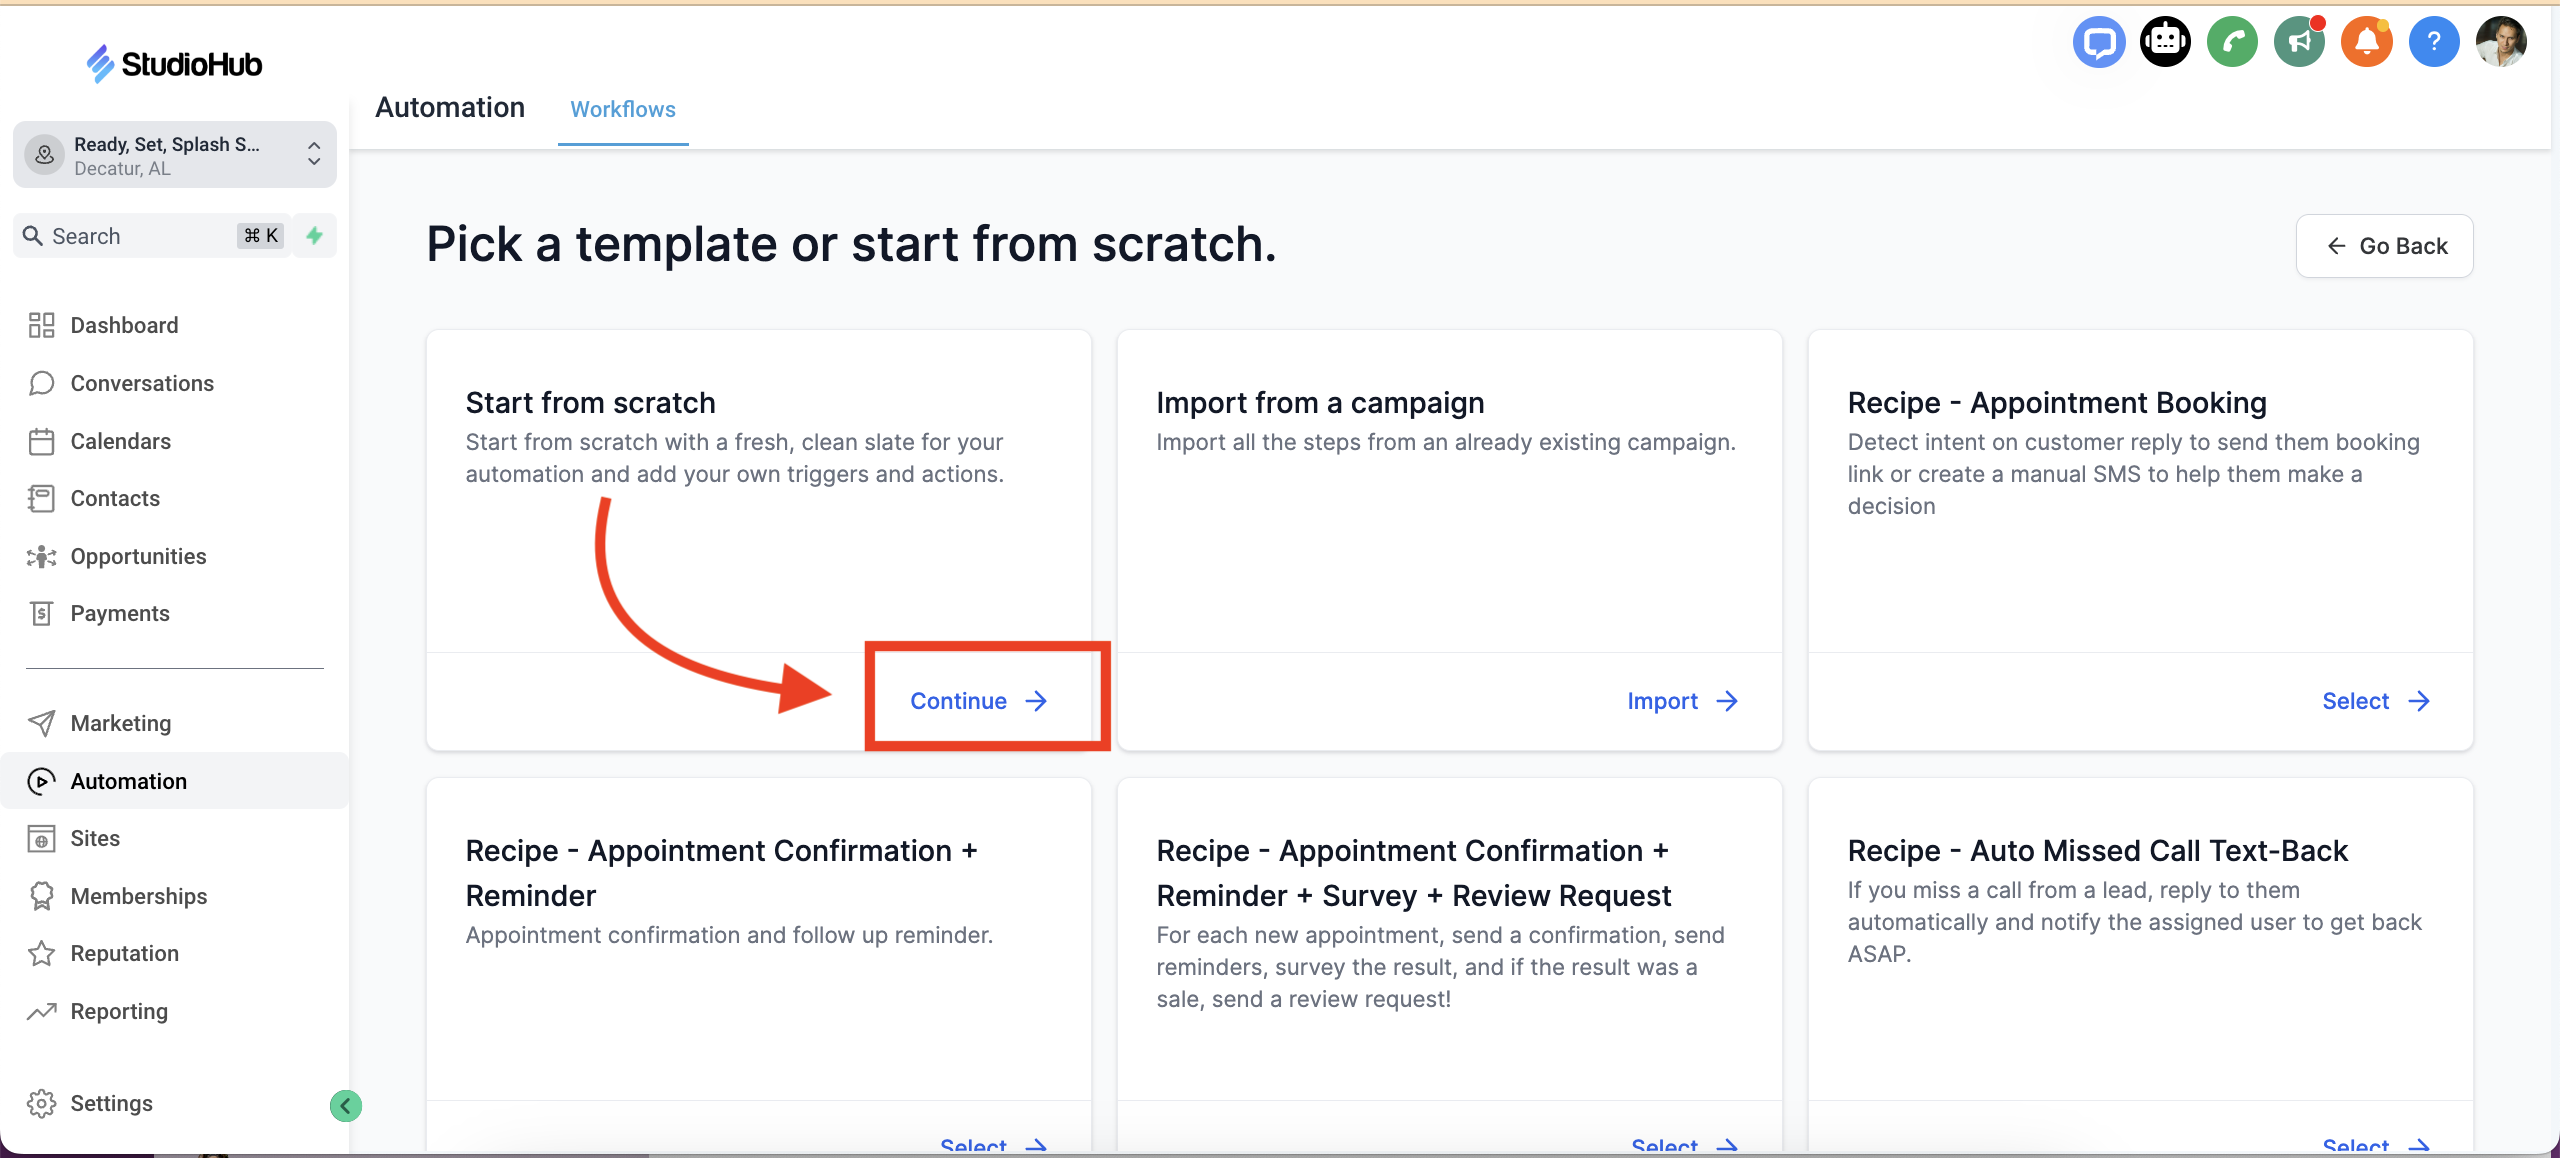Image resolution: width=2560 pixels, height=1158 pixels.
Task: Open Automation in the sidebar menu
Action: pyautogui.click(x=128, y=781)
